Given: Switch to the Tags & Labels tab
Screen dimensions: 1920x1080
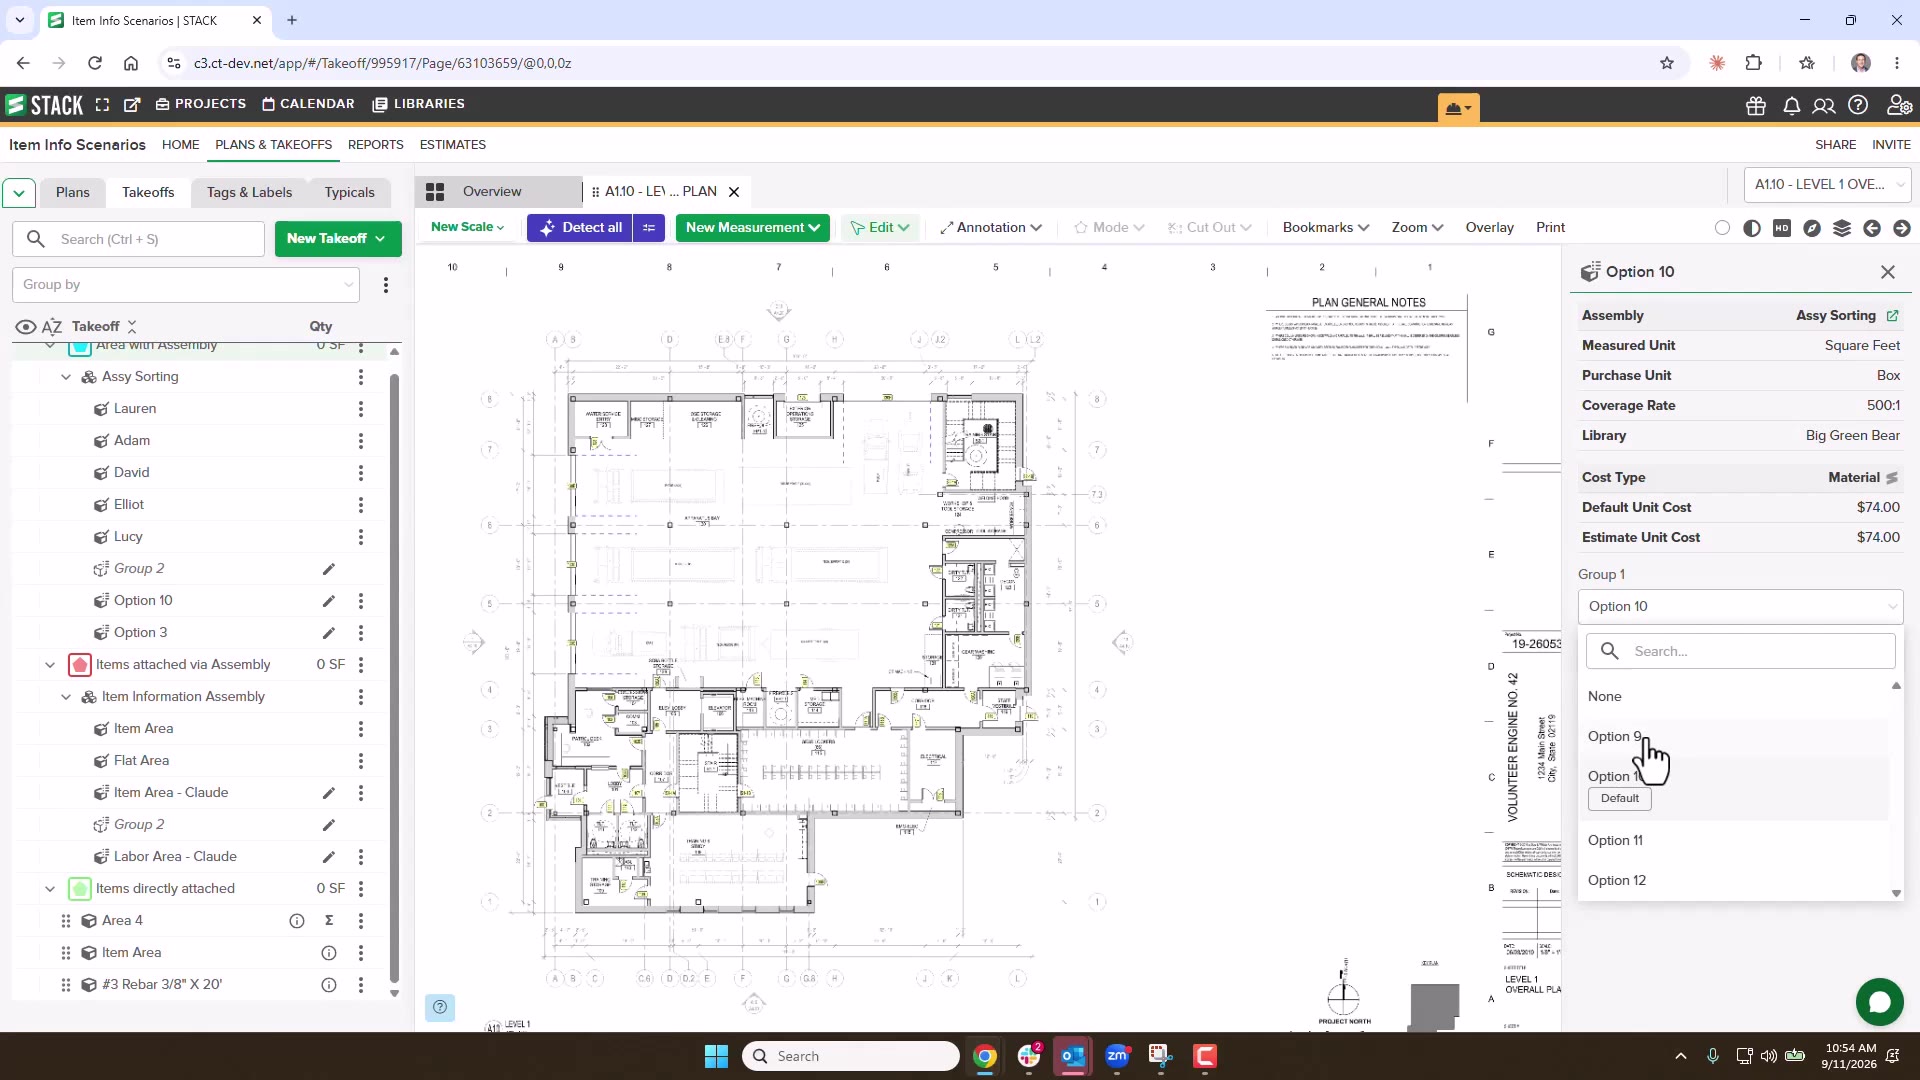Looking at the screenshot, I should (250, 192).
